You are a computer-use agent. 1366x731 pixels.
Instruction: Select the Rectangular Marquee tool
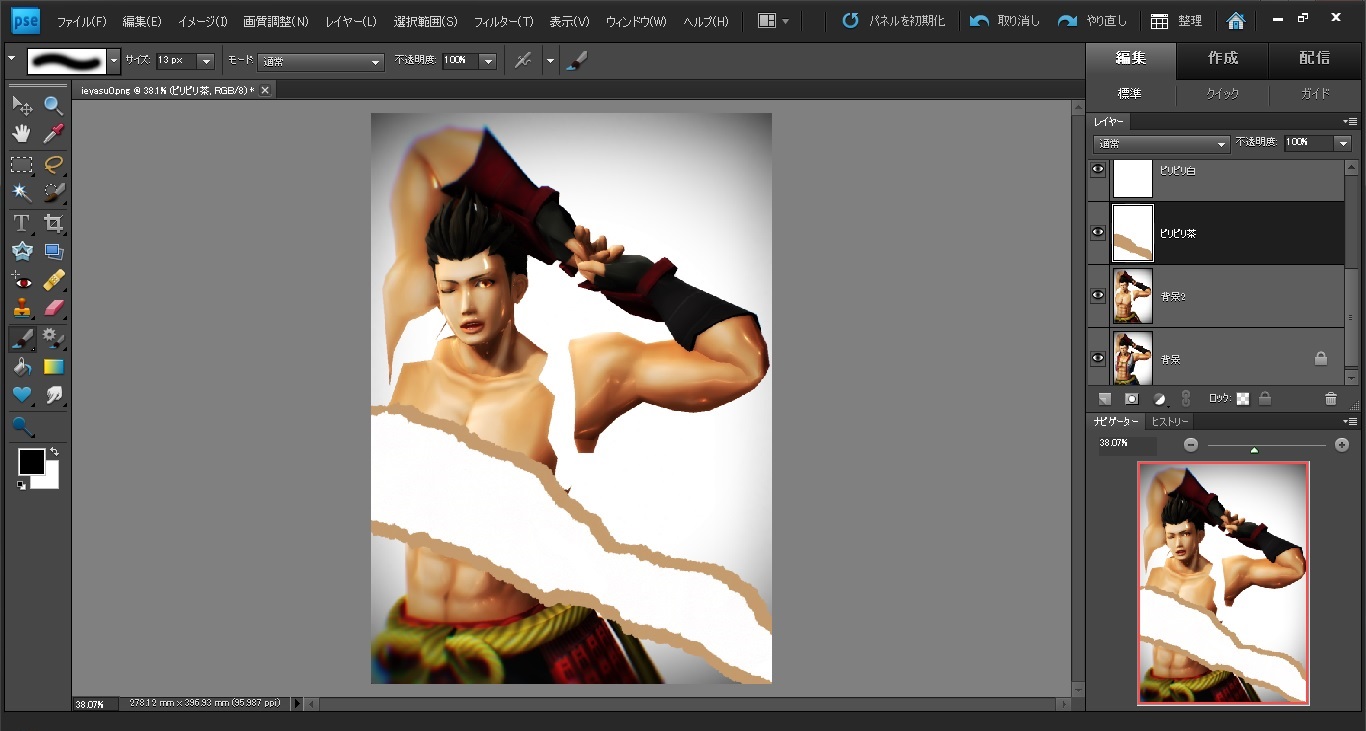pos(21,164)
